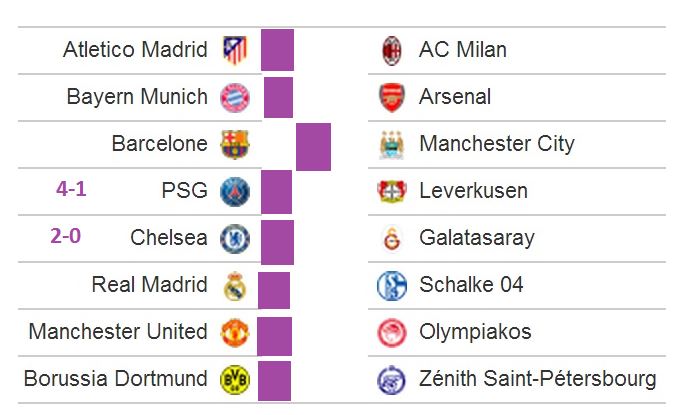Viewport: 691px width, 415px height.
Task: Open the Chelsea club badge
Action: pos(235,239)
